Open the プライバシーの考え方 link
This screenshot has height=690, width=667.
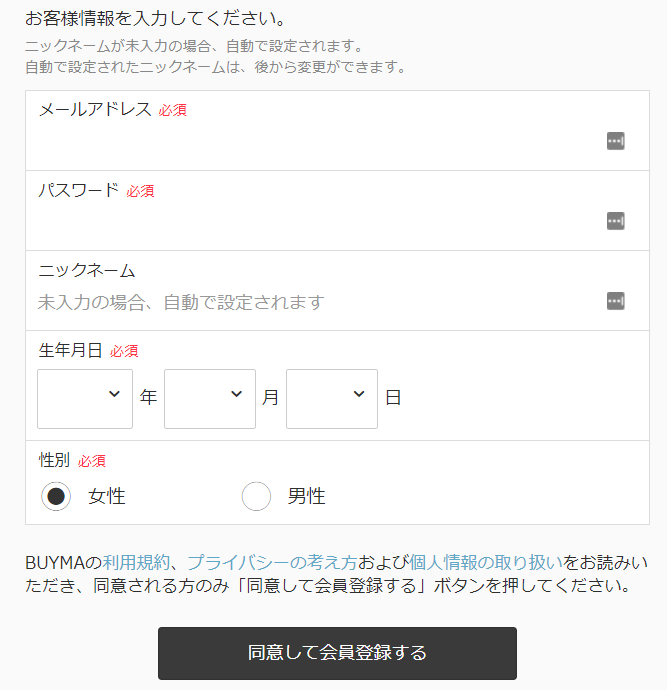(272, 562)
